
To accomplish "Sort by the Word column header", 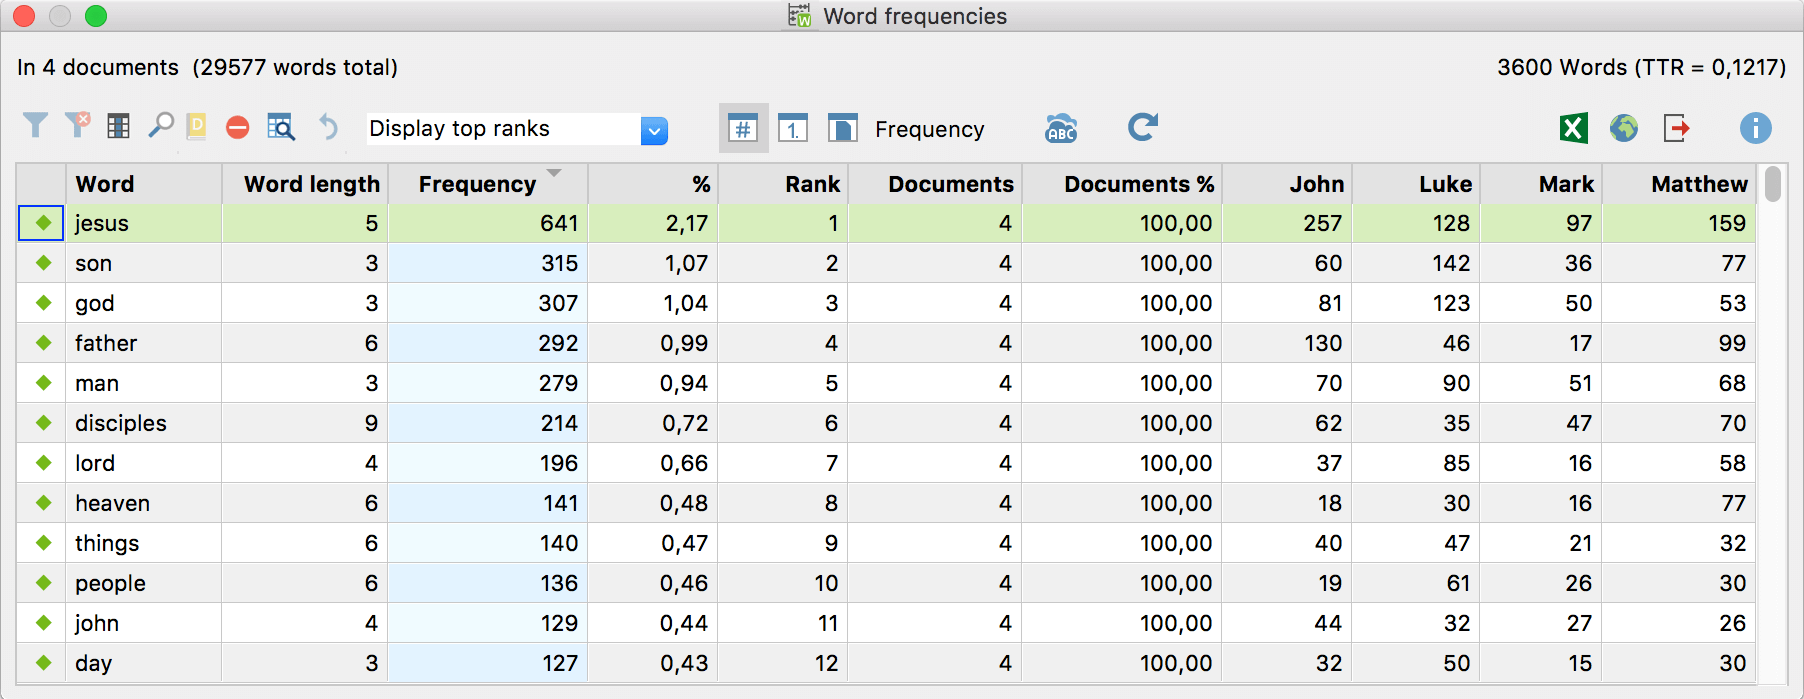I will [144, 184].
